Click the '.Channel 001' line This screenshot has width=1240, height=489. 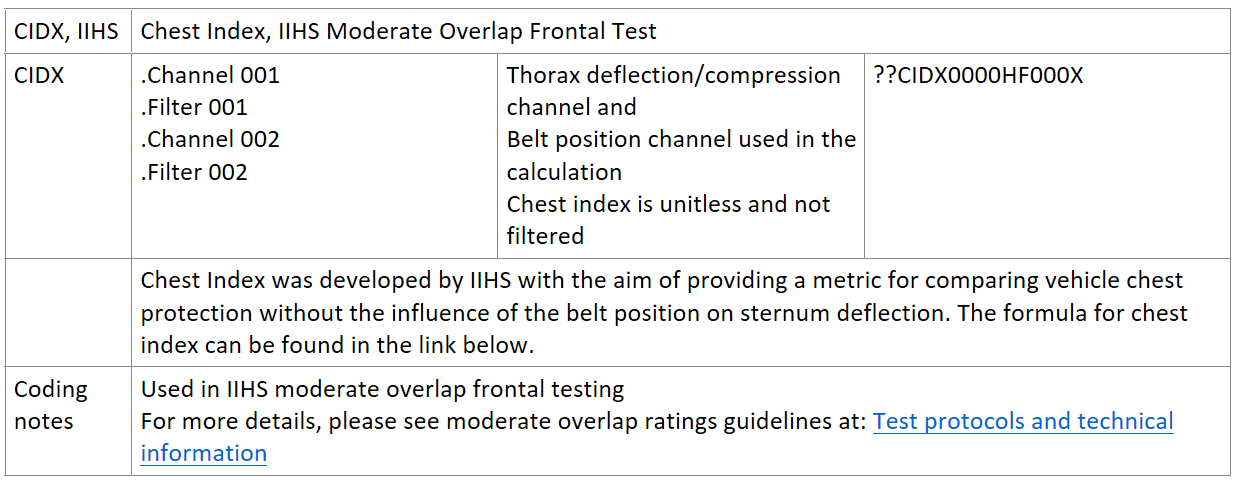210,75
